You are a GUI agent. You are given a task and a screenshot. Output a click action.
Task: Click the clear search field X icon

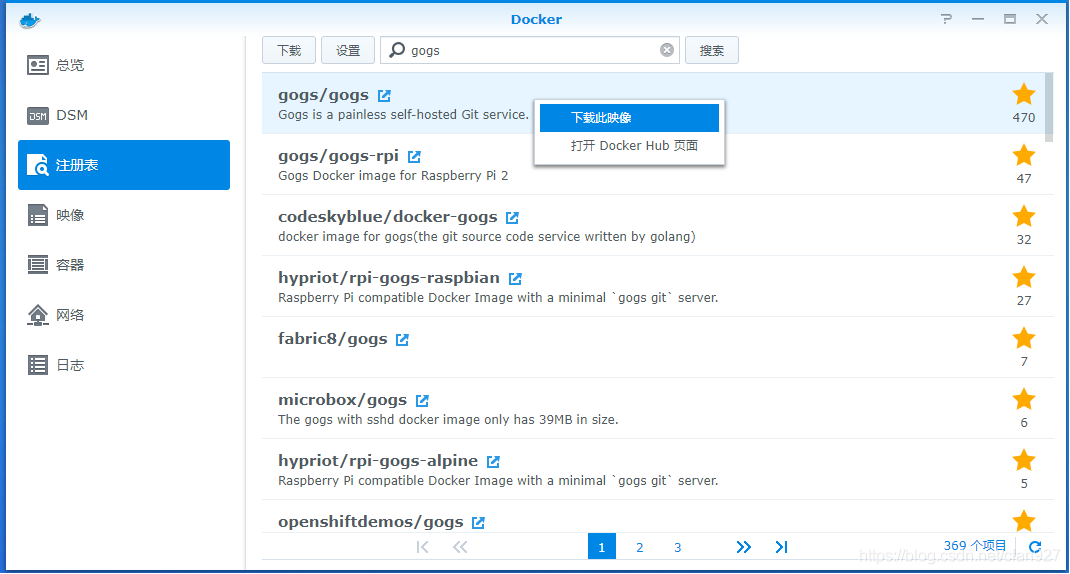(667, 50)
